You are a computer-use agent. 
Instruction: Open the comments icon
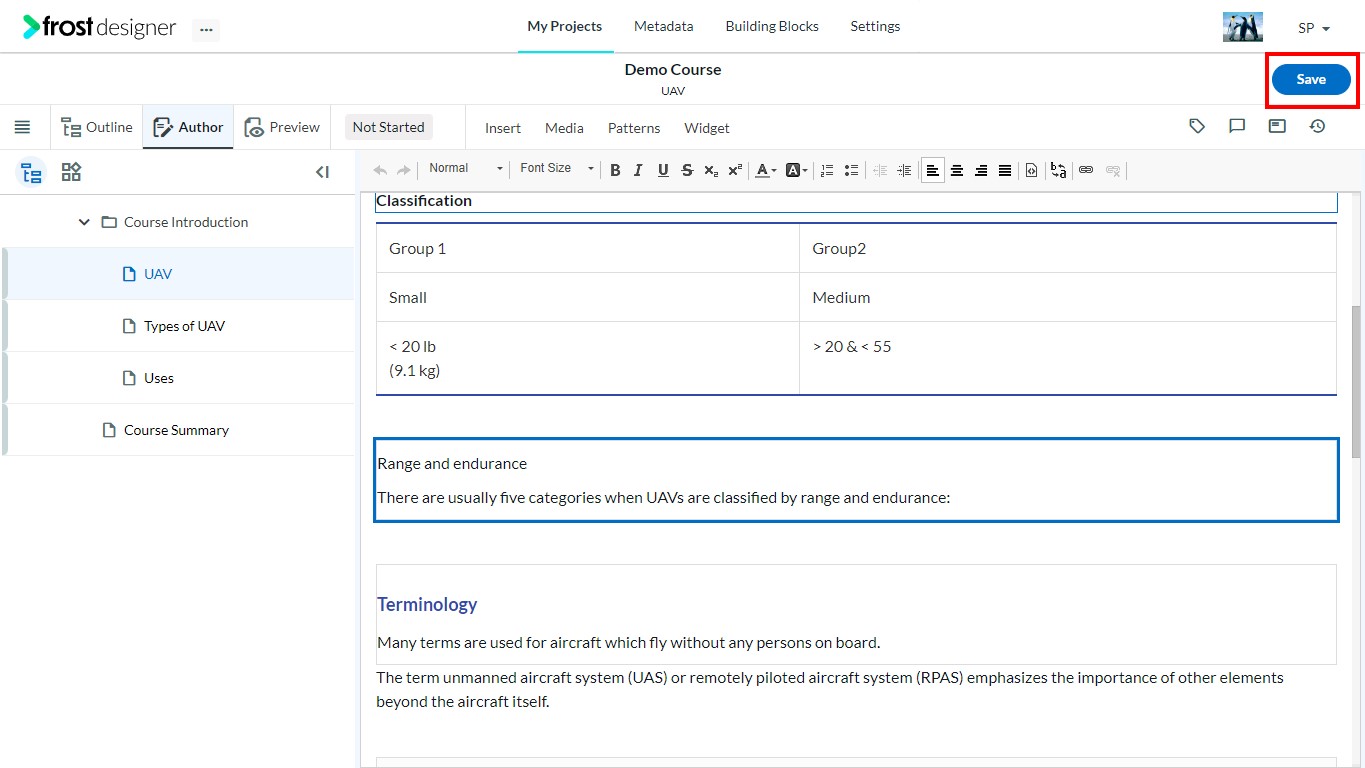click(x=1237, y=126)
